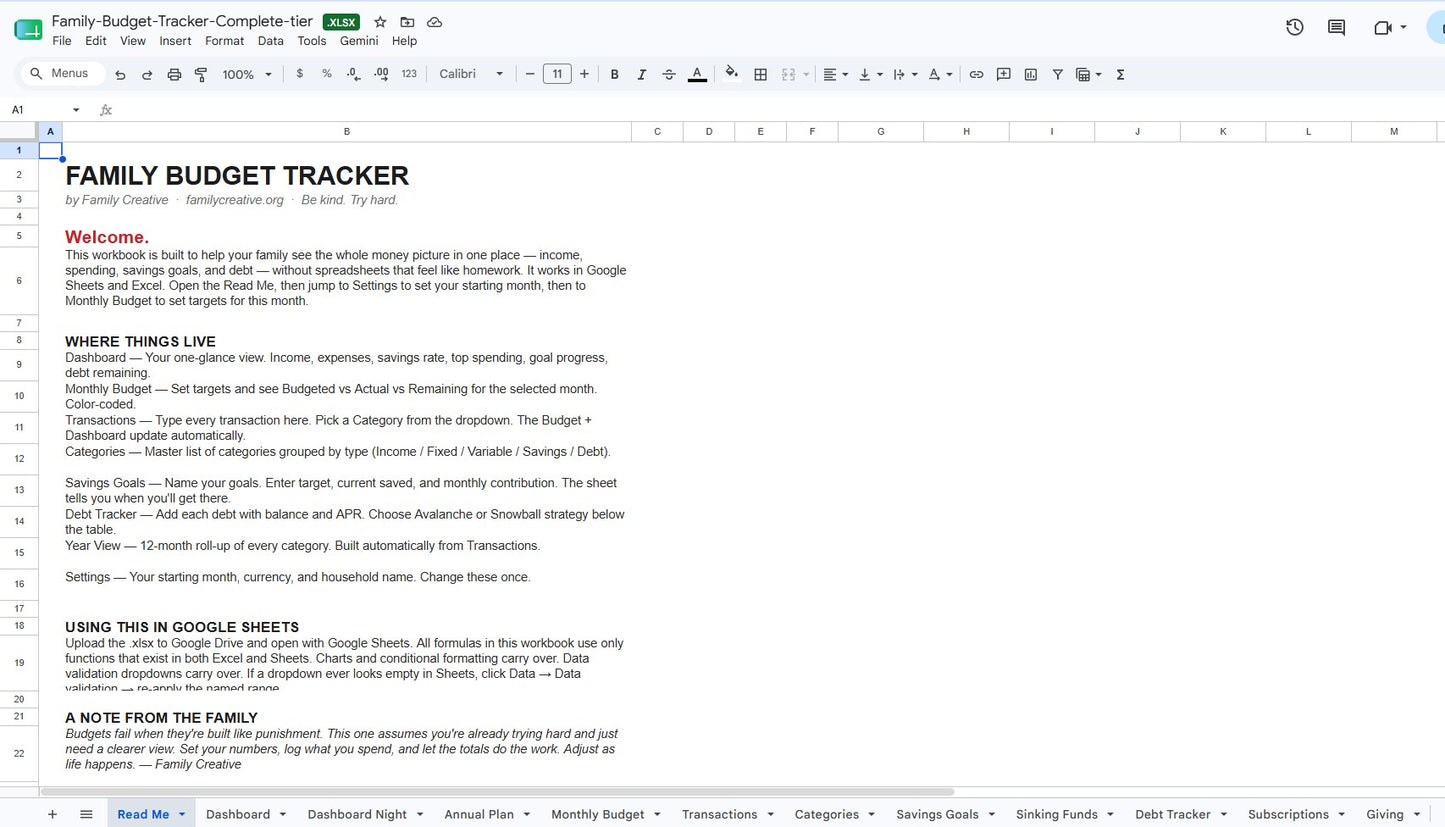The height and width of the screenshot is (827, 1445).
Task: Open the Borders tool
Action: [x=760, y=74]
